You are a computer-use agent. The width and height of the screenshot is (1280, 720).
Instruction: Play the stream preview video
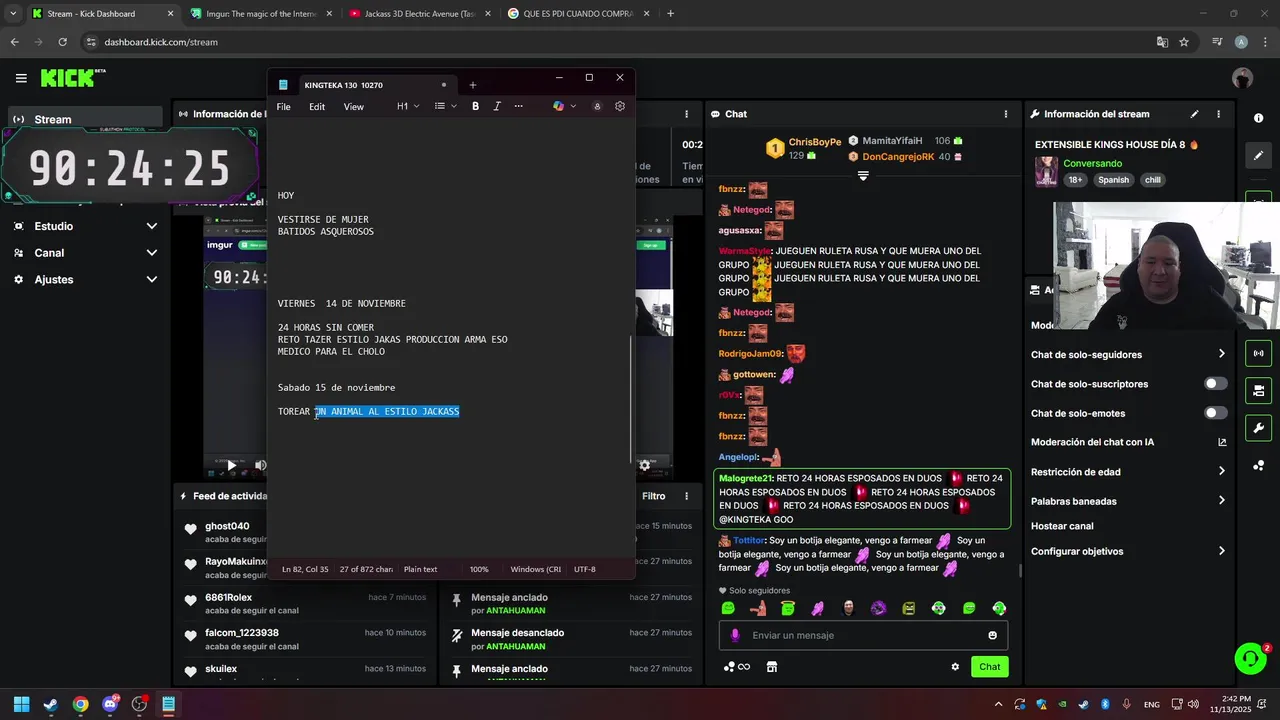tap(231, 465)
